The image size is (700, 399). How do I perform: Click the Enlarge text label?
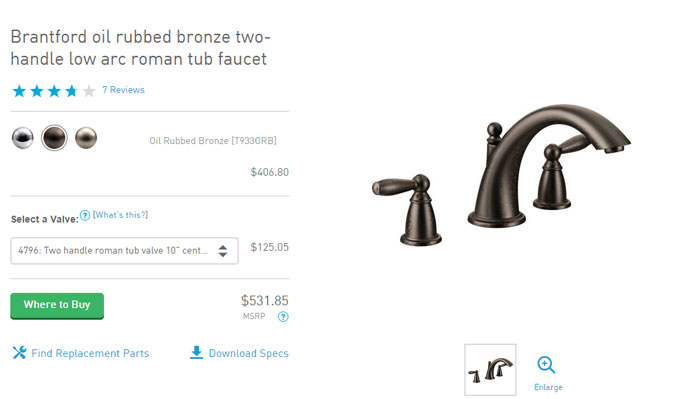(548, 387)
